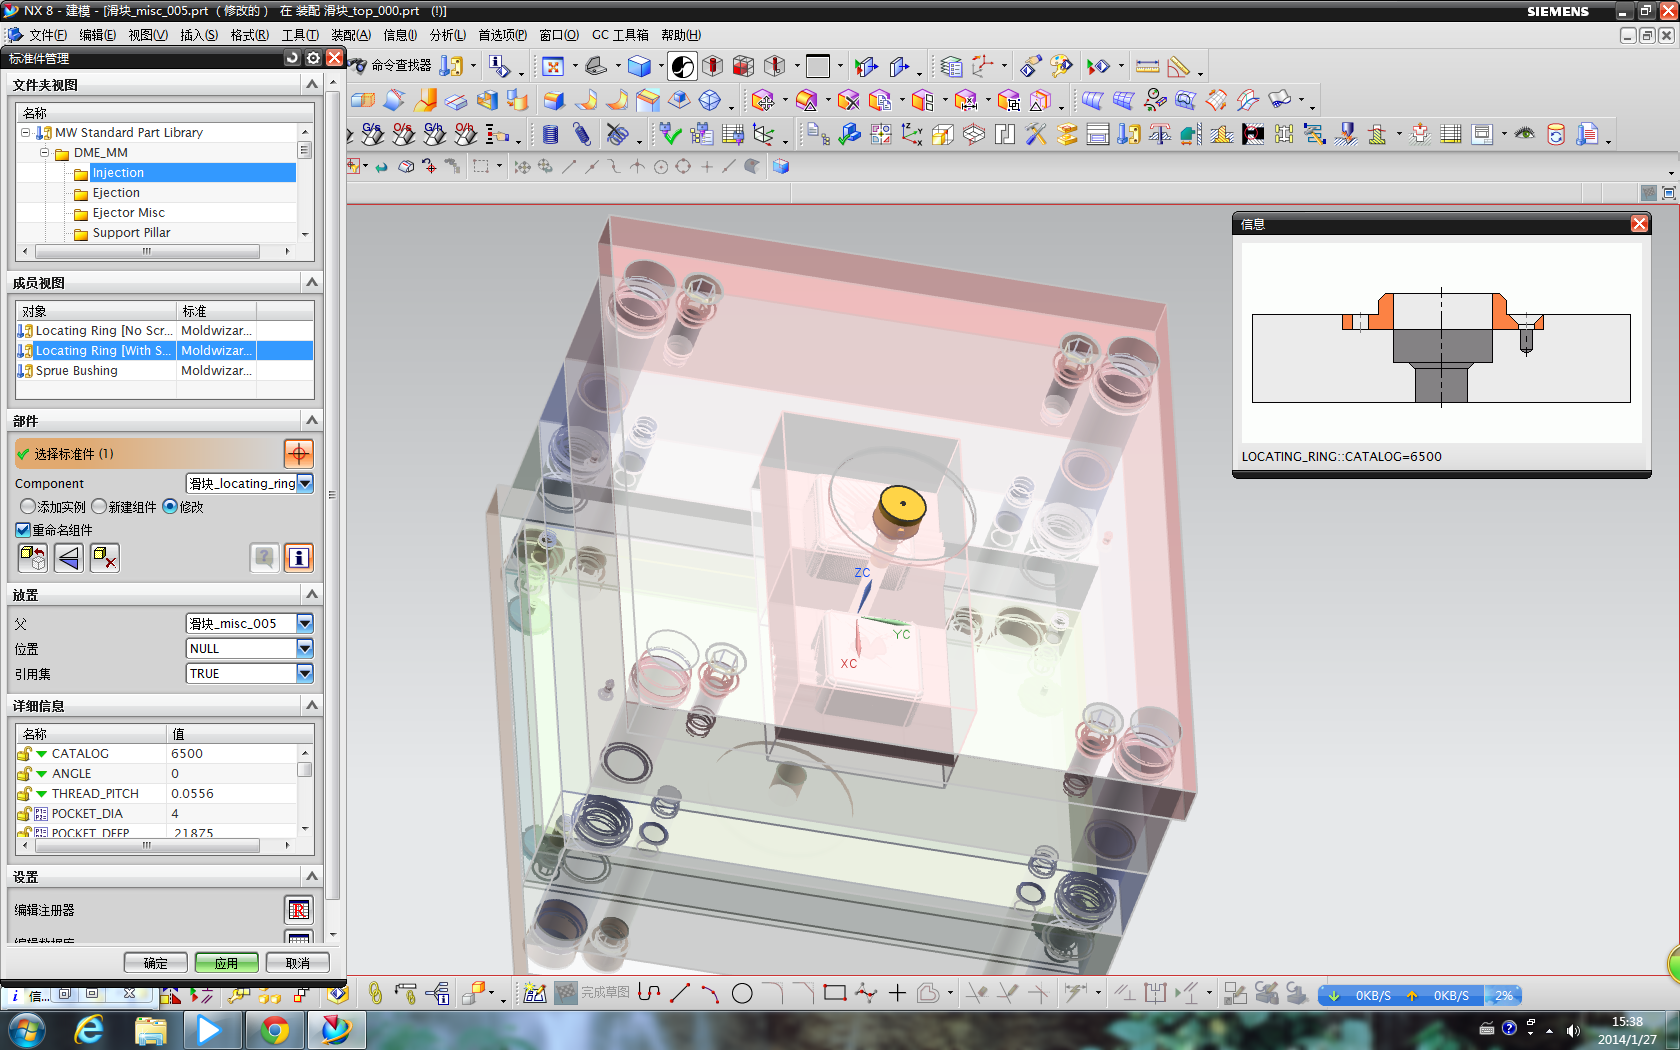Open the 位置 dropdown showing NULL
This screenshot has width=1680, height=1050.
pyautogui.click(x=305, y=649)
